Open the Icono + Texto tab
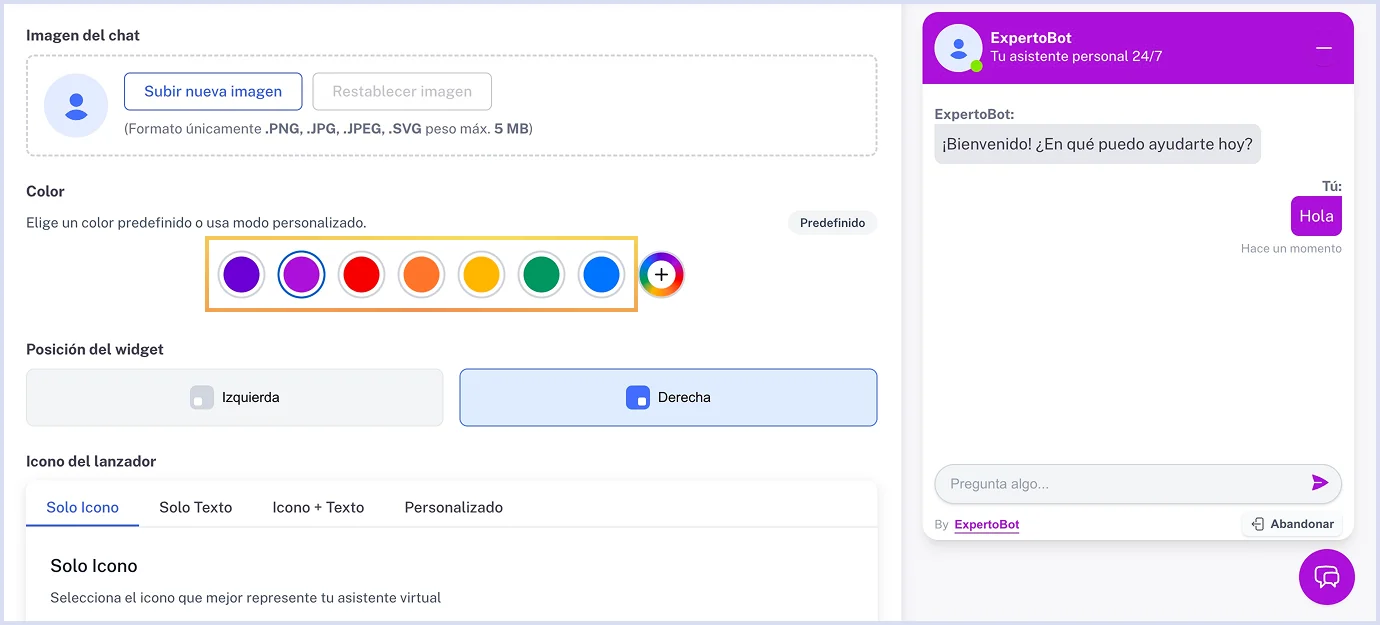Viewport: 1380px width, 625px height. [x=317, y=507]
